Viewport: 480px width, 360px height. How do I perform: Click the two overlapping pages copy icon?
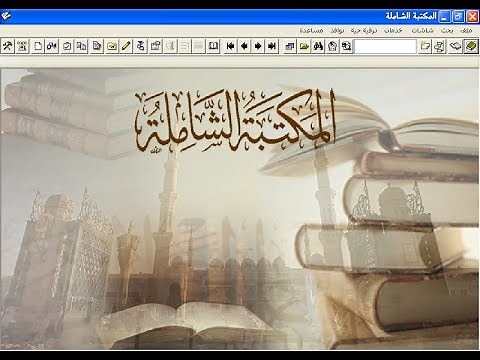[x=81, y=46]
